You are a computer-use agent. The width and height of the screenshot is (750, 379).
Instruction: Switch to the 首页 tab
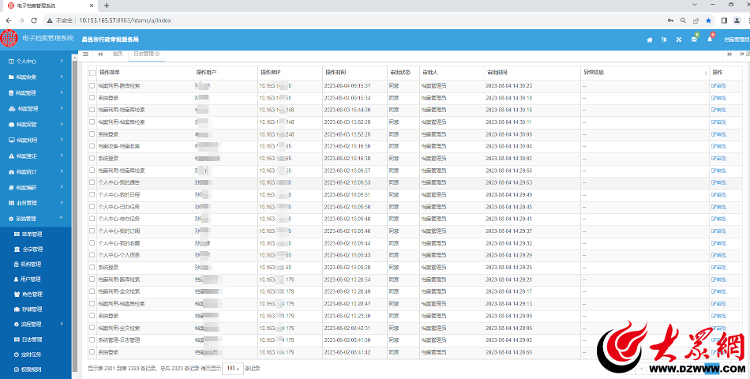(118, 54)
